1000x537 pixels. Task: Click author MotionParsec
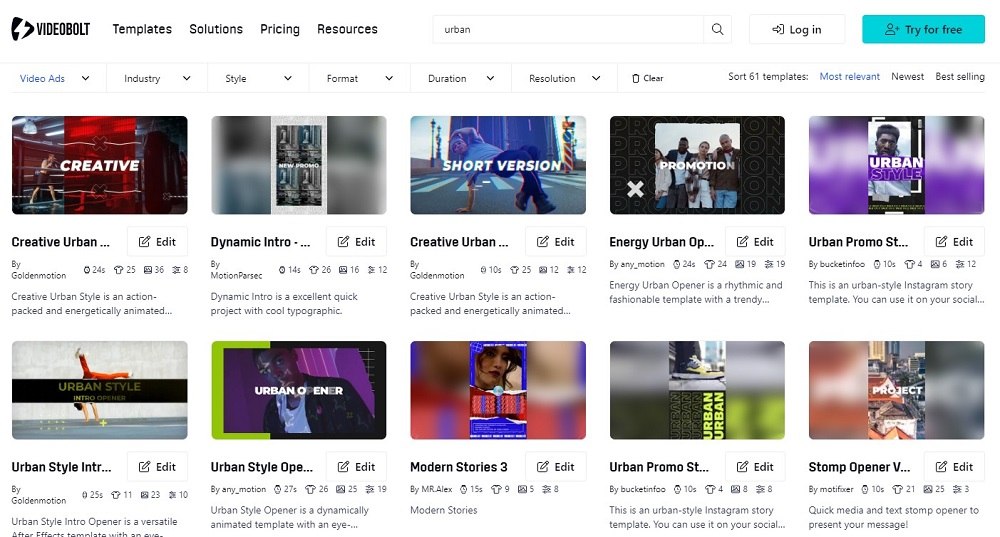point(237,276)
